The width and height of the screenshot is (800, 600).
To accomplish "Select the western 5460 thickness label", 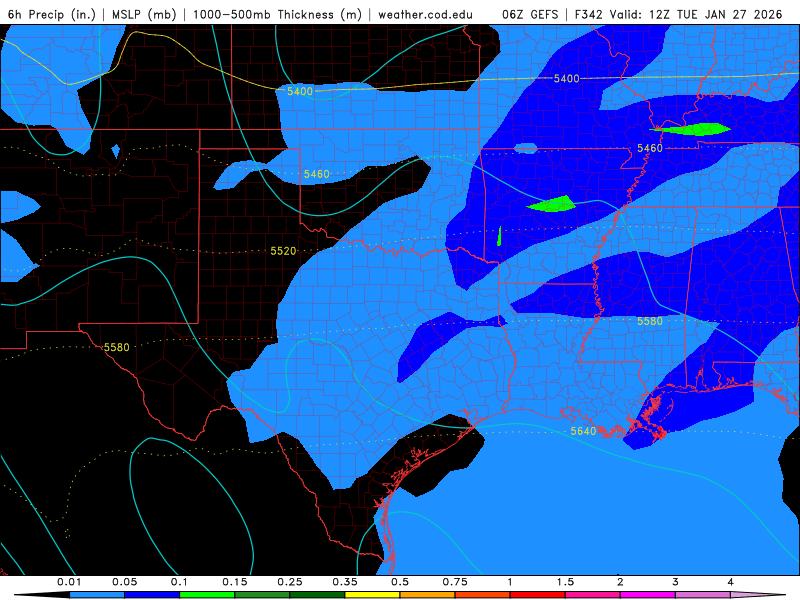I will coord(316,174).
